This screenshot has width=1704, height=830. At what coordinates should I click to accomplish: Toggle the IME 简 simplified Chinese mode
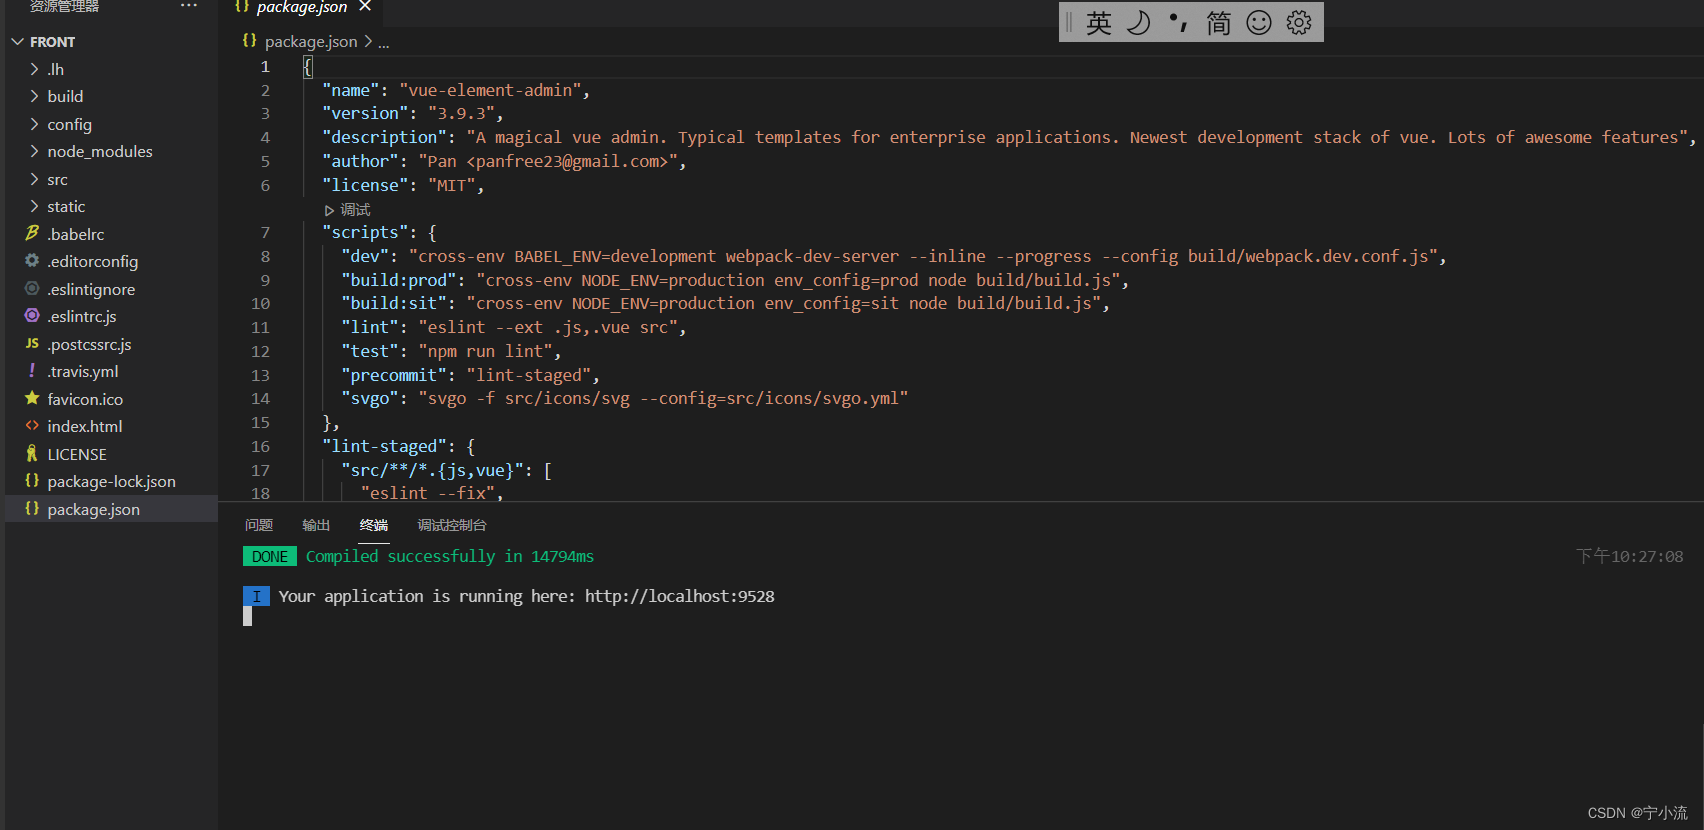tap(1219, 22)
